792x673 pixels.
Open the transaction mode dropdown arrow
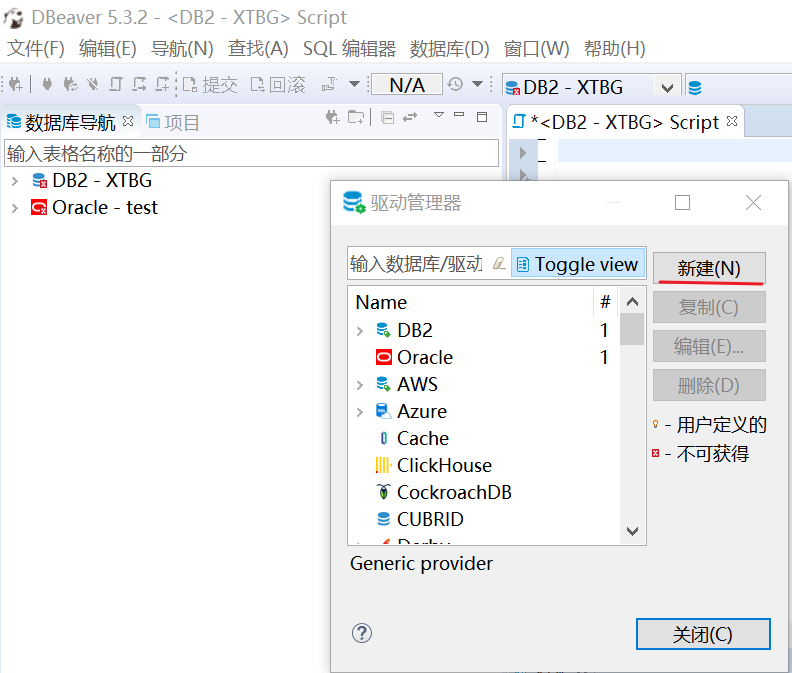coord(355,84)
